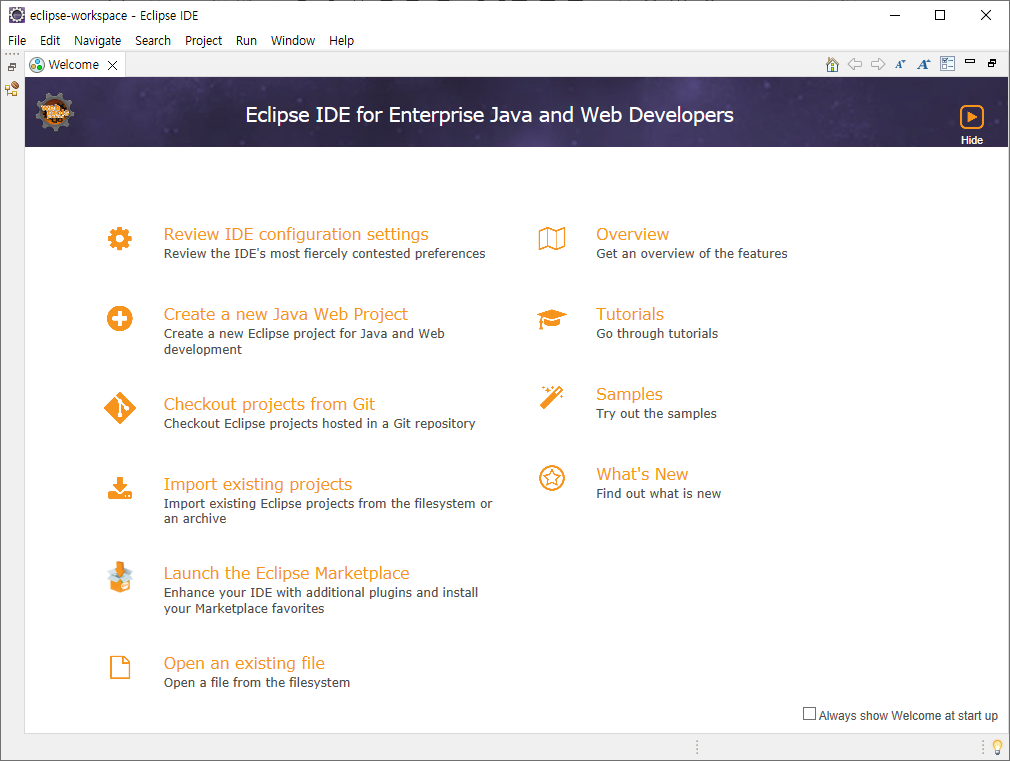Click 'Checkout Eclipse projects hosted in a Git repository'
This screenshot has width=1010, height=761.
coord(319,423)
